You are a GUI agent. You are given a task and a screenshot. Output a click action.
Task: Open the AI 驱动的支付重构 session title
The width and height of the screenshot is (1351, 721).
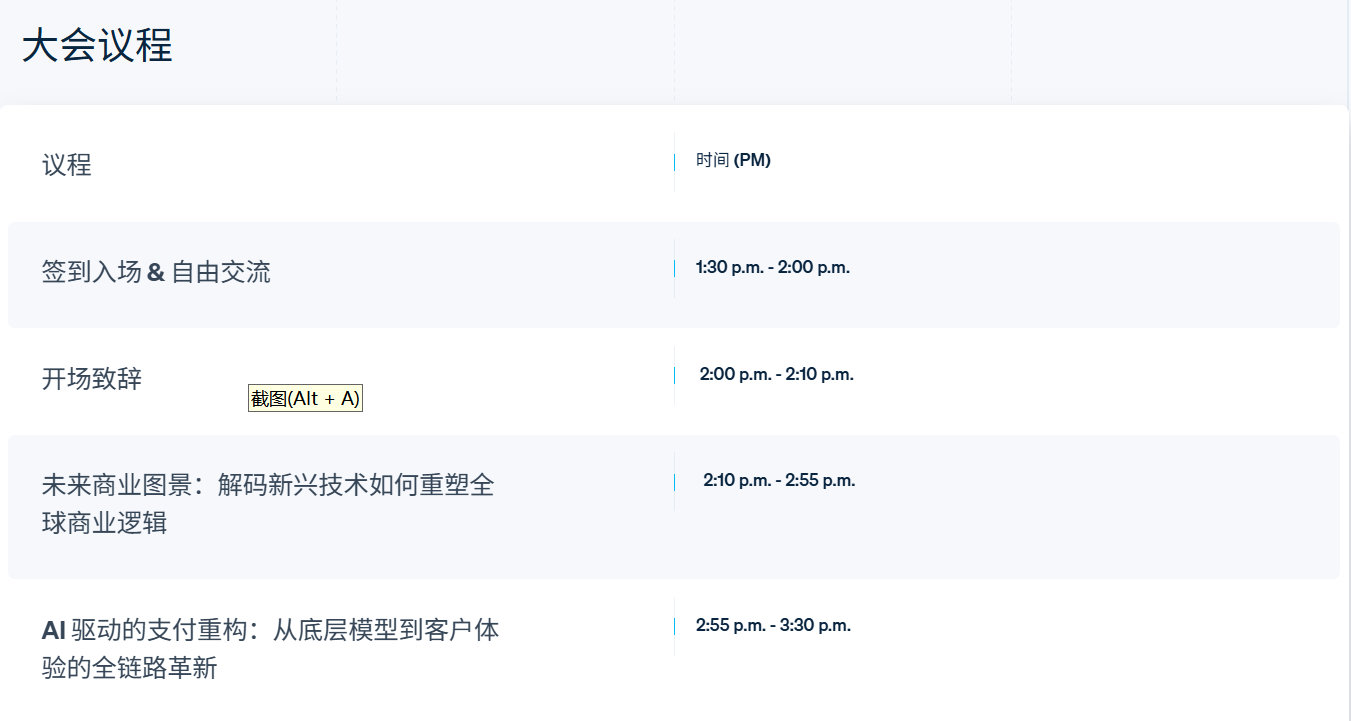270,630
